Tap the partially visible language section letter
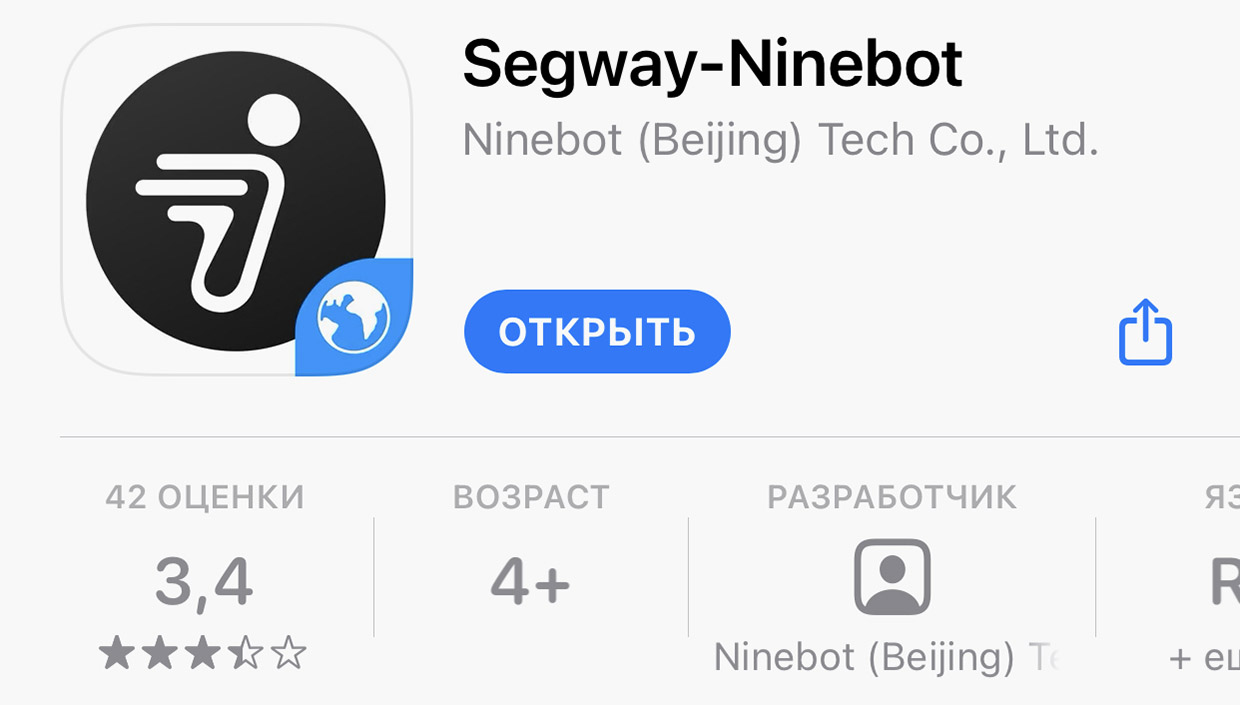The height and width of the screenshot is (705, 1240). 1225,582
